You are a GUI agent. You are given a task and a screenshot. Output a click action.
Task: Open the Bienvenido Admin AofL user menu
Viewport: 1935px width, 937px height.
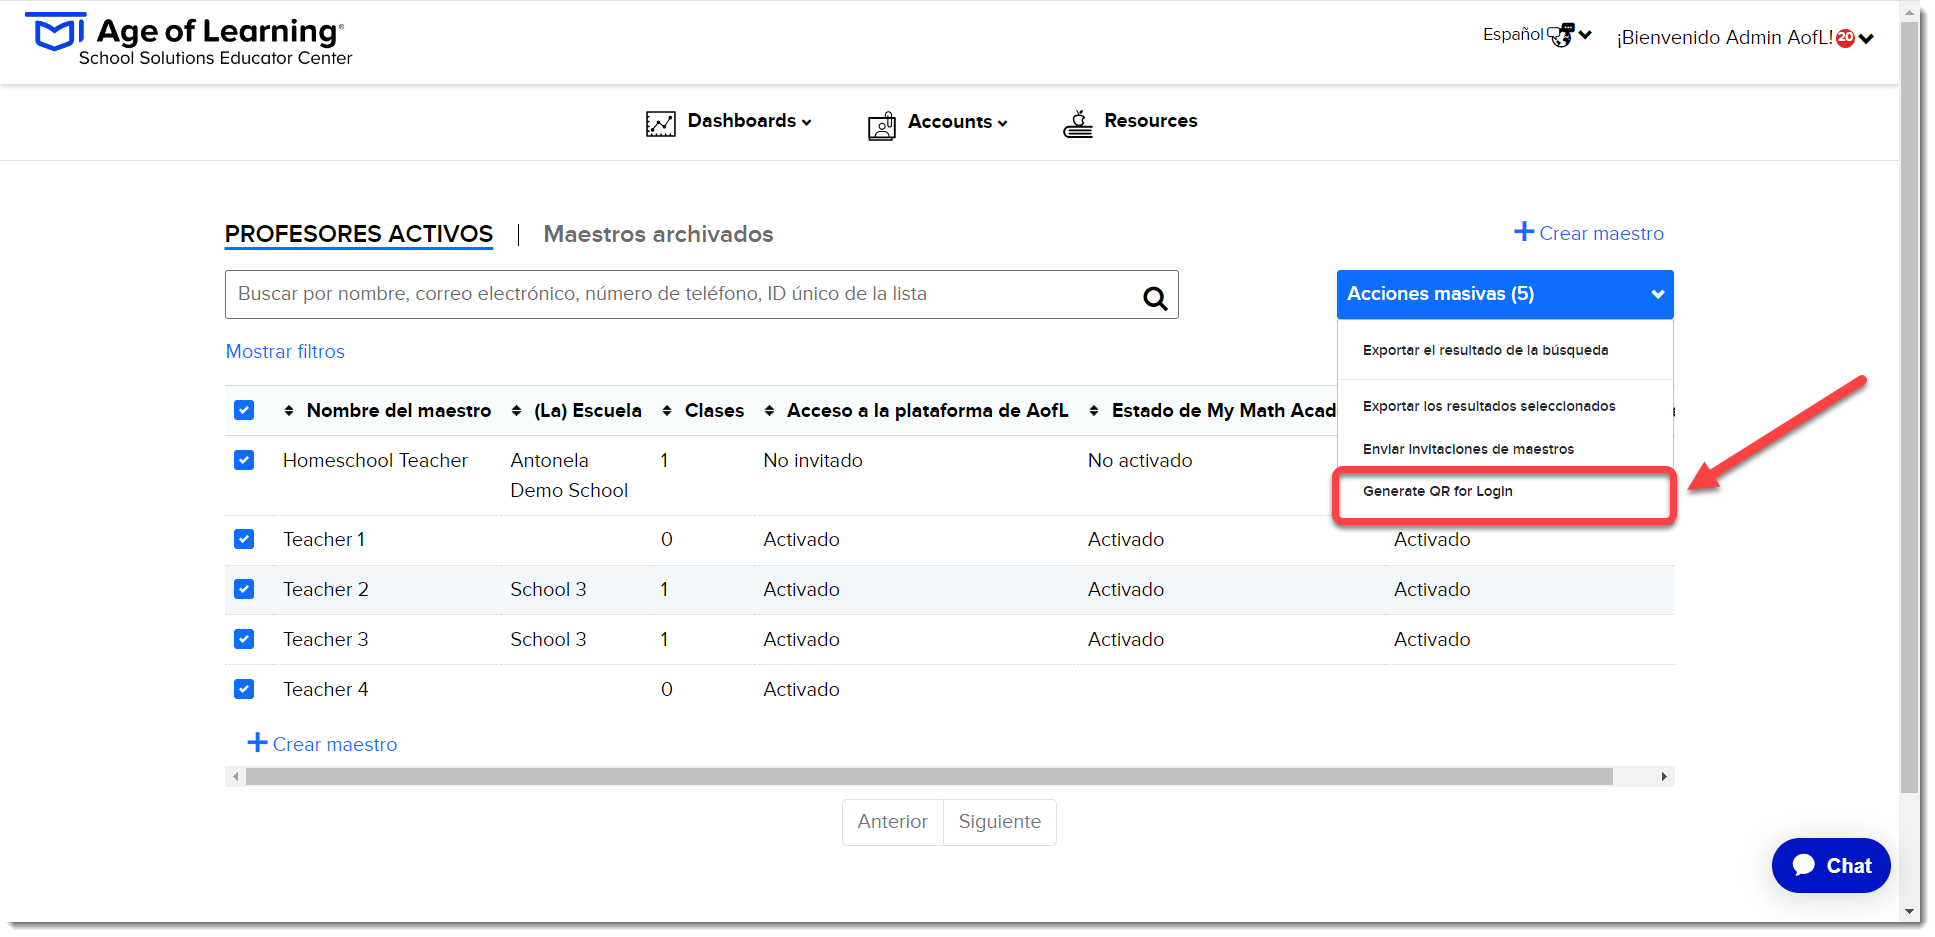point(1745,38)
